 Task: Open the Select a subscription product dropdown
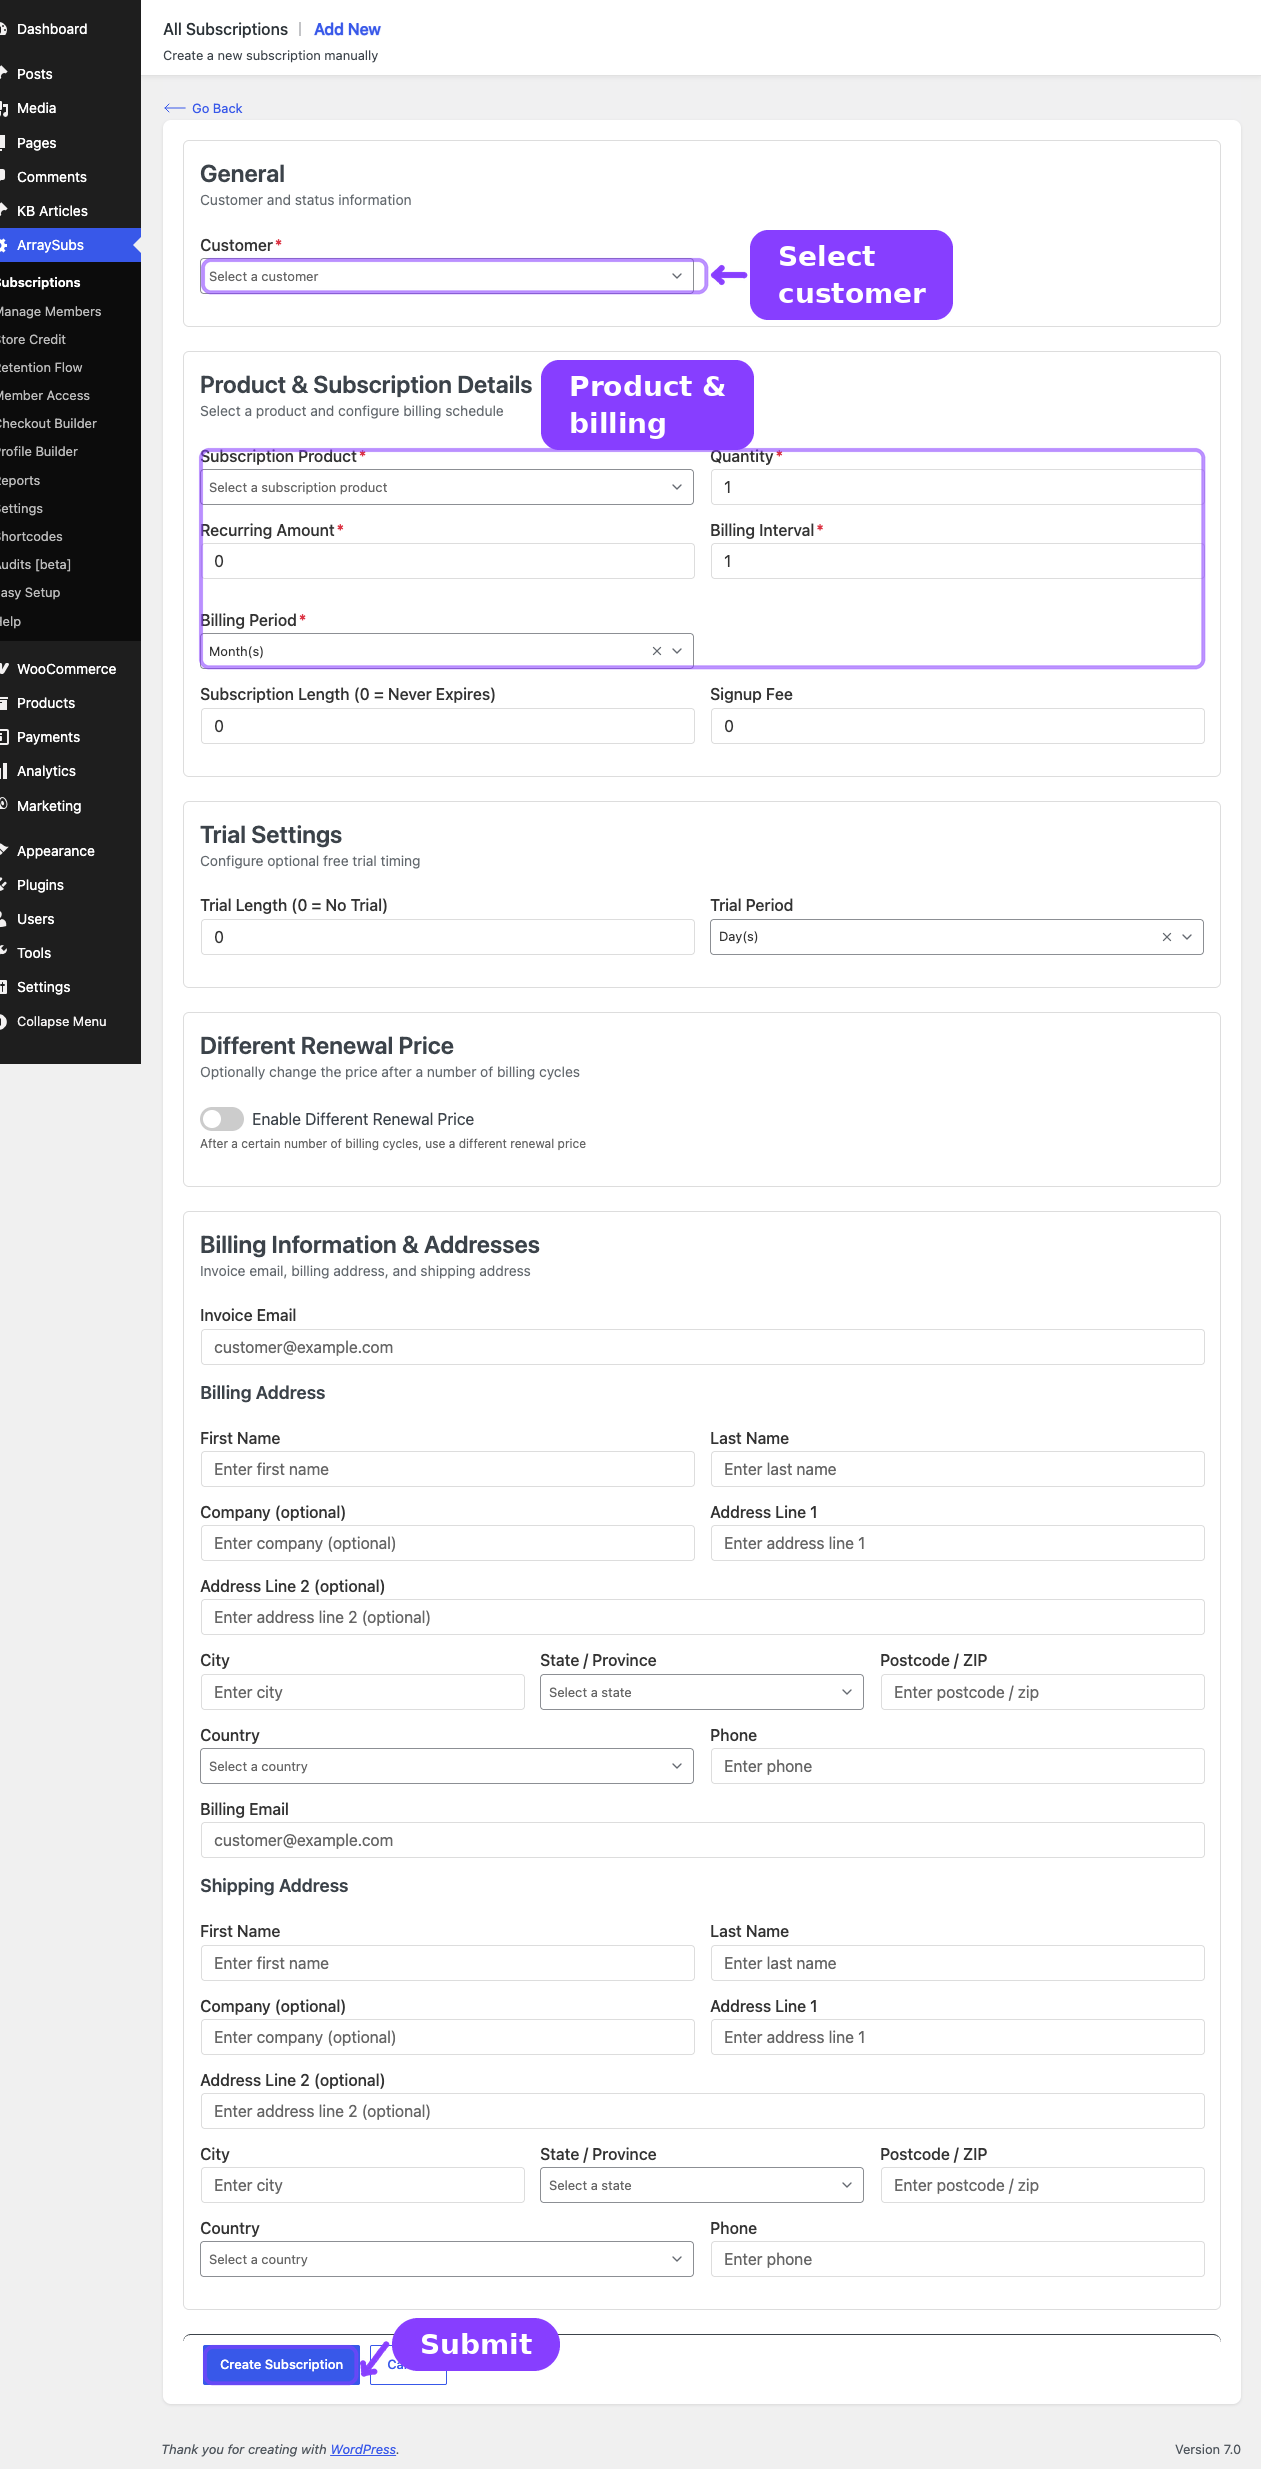[x=447, y=487]
